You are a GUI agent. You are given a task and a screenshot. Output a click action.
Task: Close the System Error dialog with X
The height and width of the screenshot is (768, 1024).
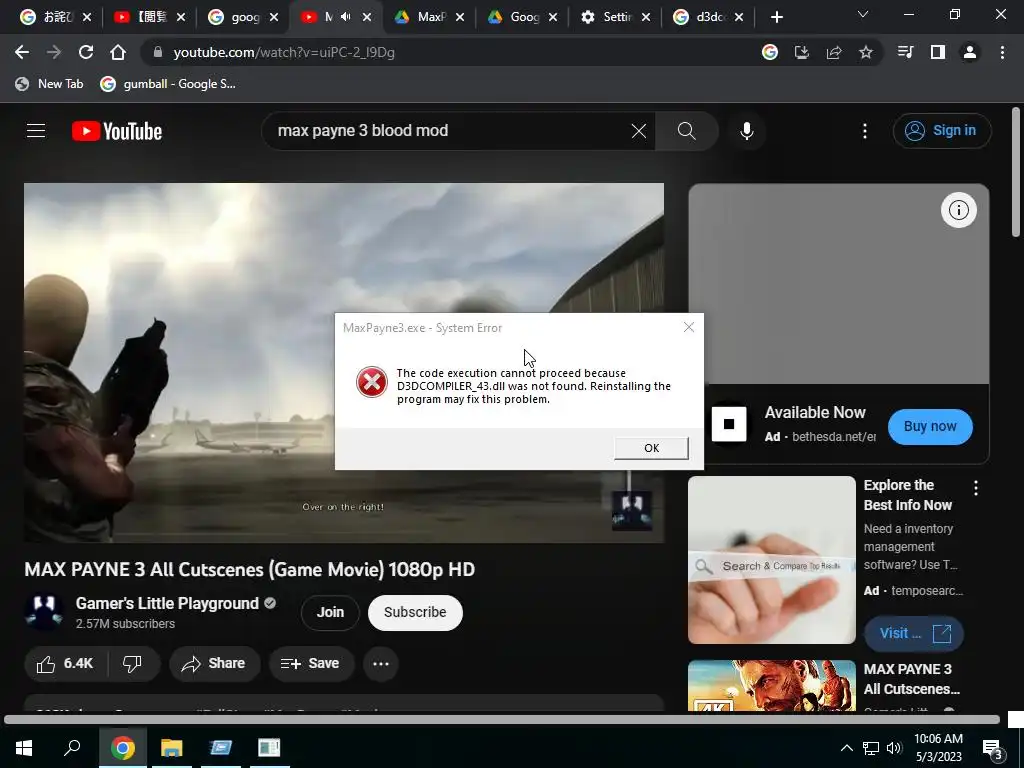(x=688, y=327)
